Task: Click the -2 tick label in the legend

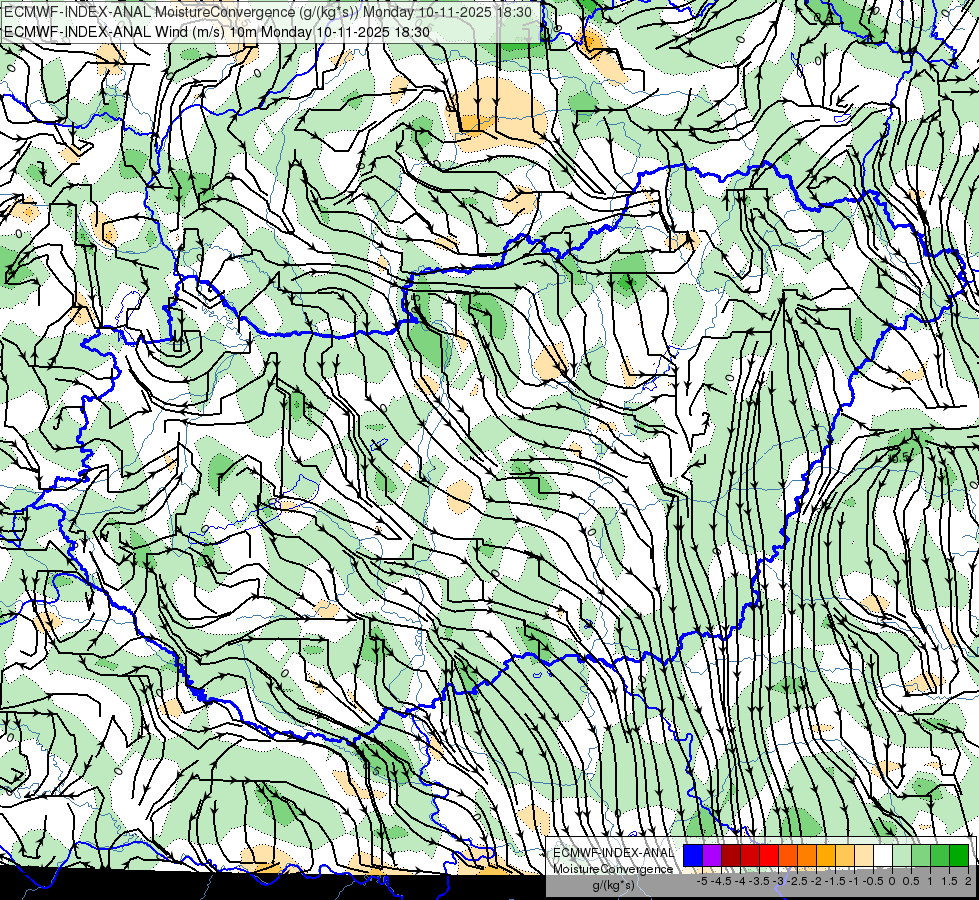Action: coord(816,881)
